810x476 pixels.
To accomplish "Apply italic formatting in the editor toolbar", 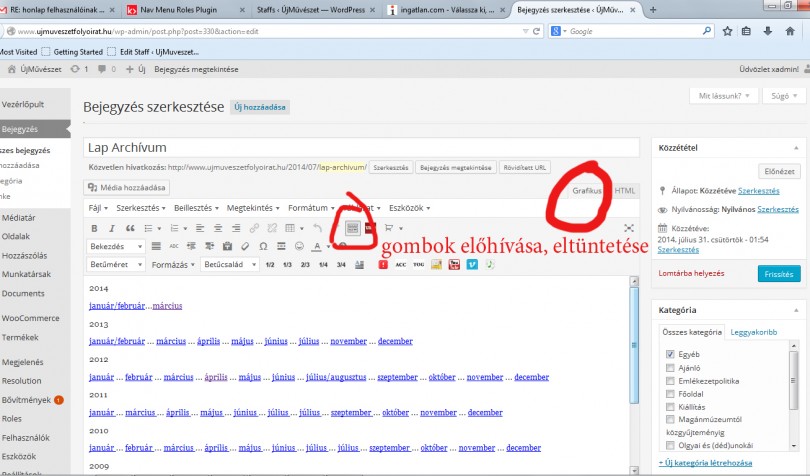I will click(x=110, y=228).
